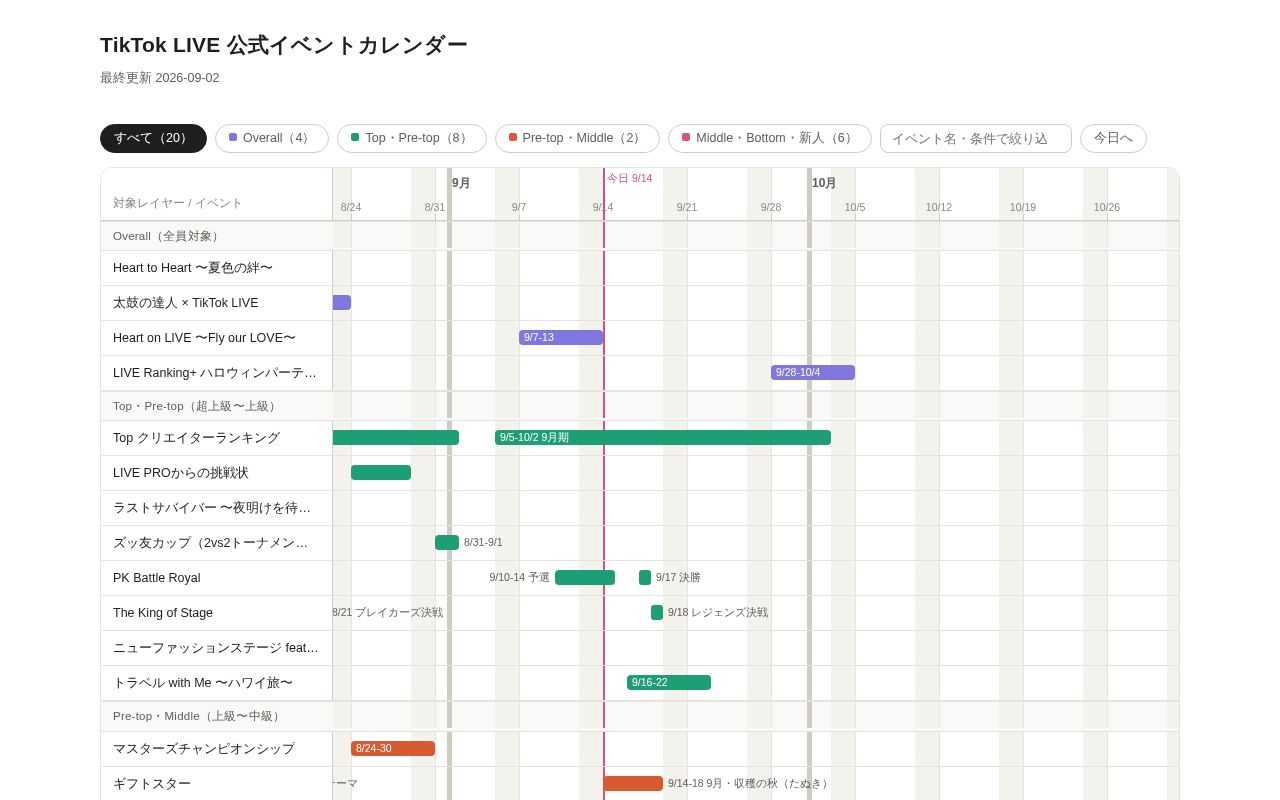Filter by Middle・Bottom・新人（6） category
The width and height of the screenshot is (1280, 800).
770,138
